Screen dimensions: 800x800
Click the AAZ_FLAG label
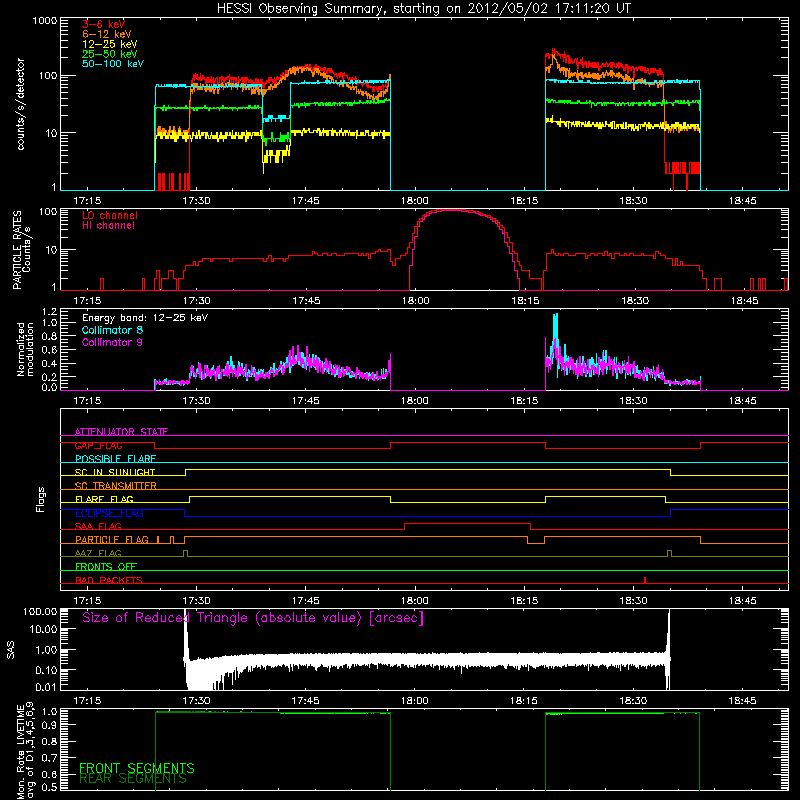[x=98, y=553]
